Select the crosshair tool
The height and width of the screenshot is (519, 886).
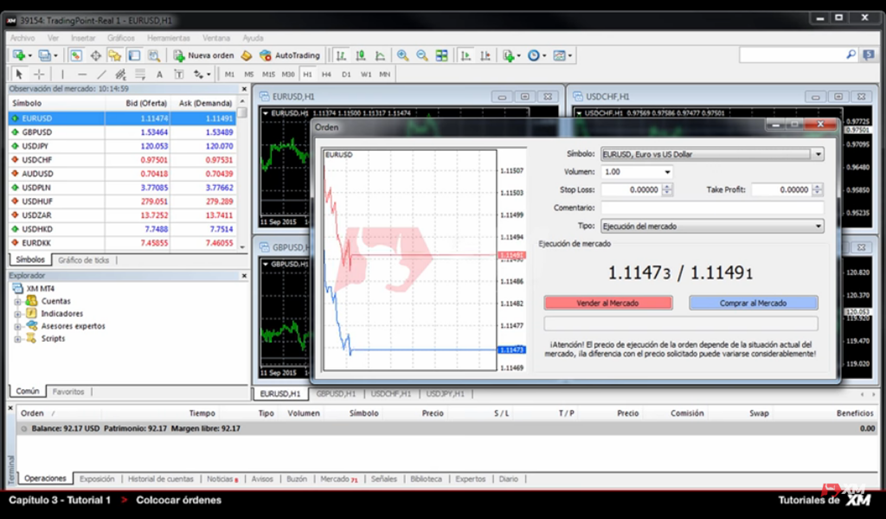(39, 74)
